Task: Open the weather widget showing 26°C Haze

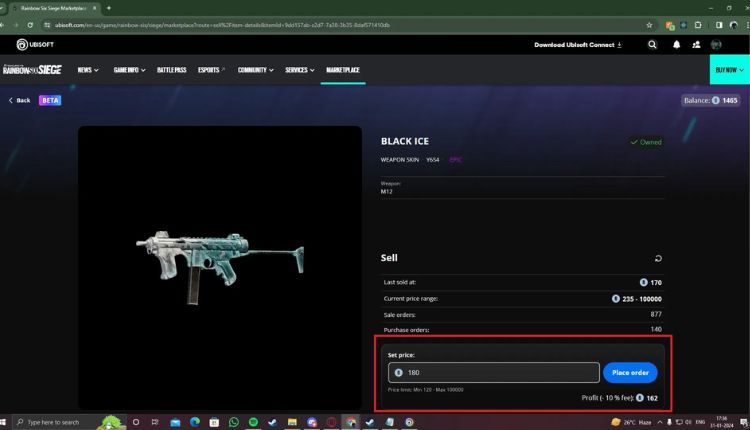Action: (631, 422)
